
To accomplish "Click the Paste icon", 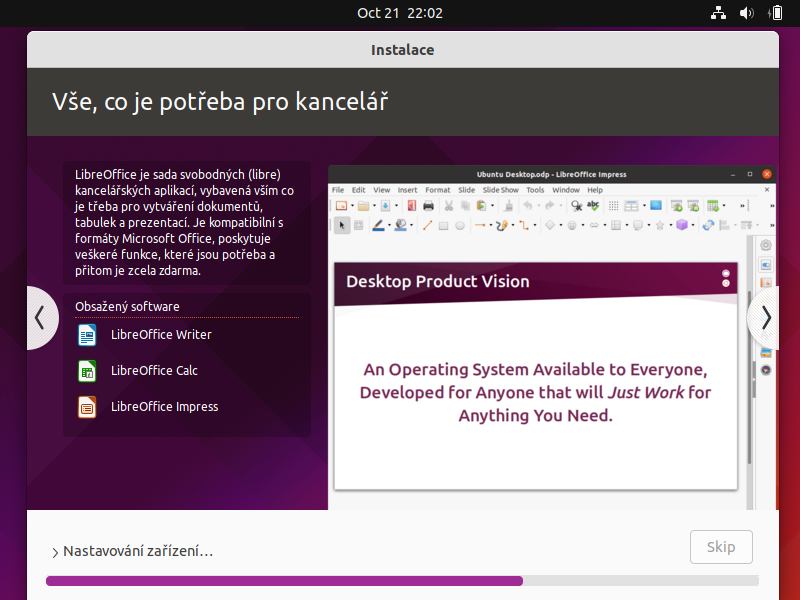I will (x=481, y=204).
